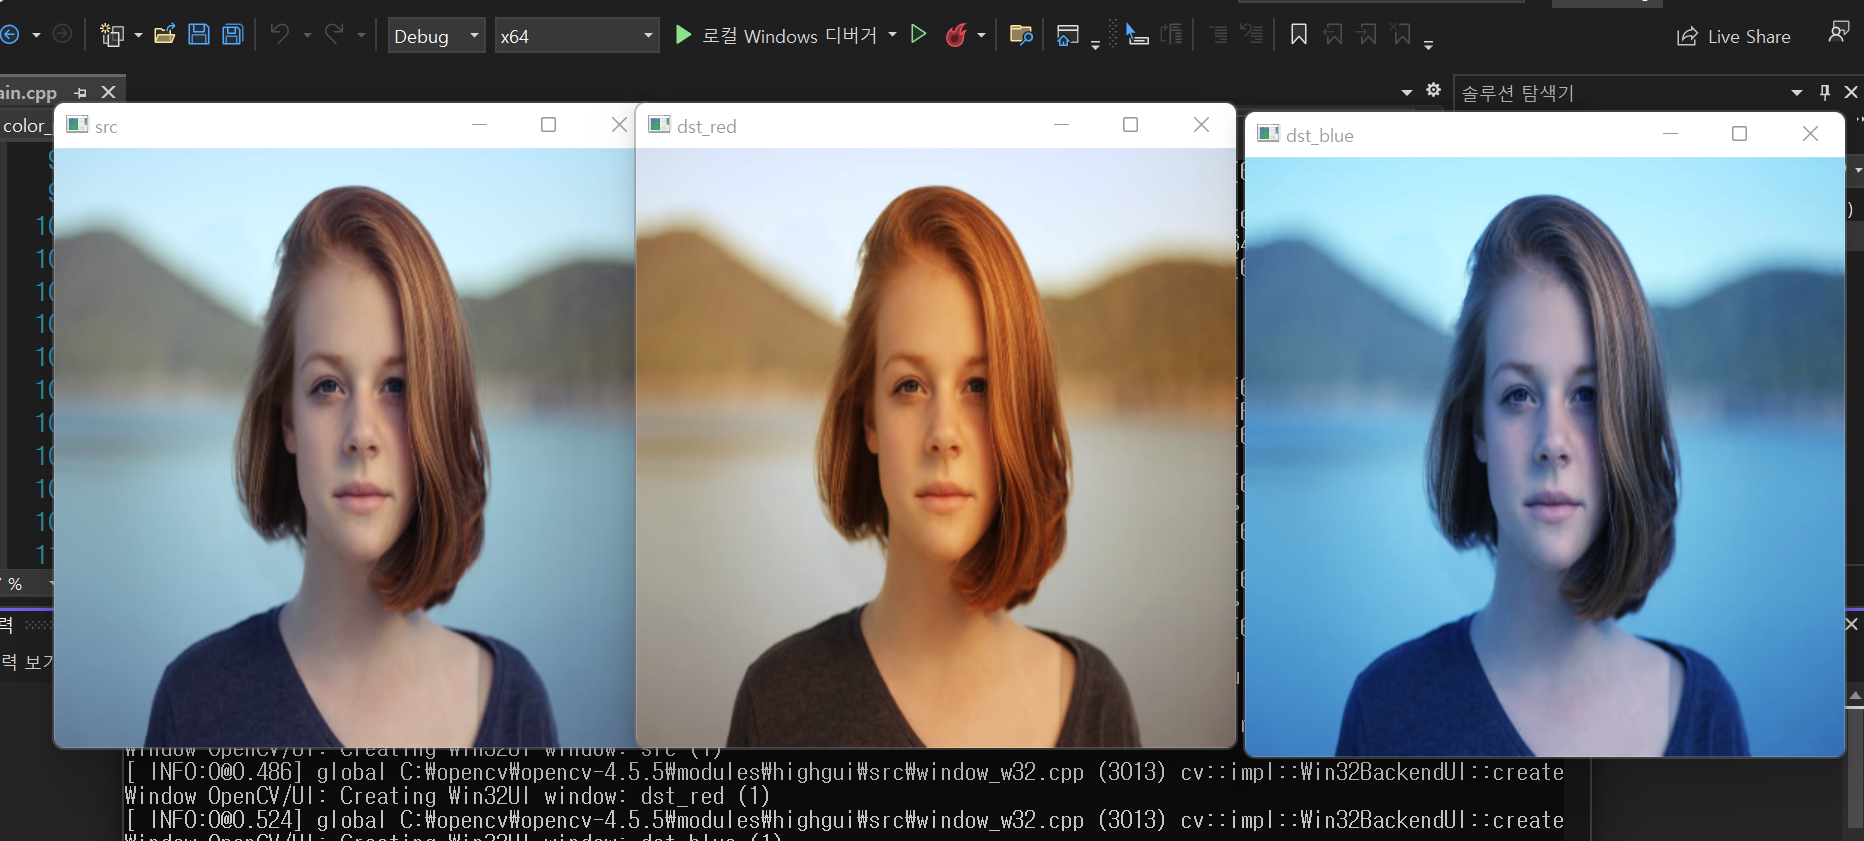
Task: Toggle auto-hide pin for 솔루션 탐색기
Action: [1824, 92]
